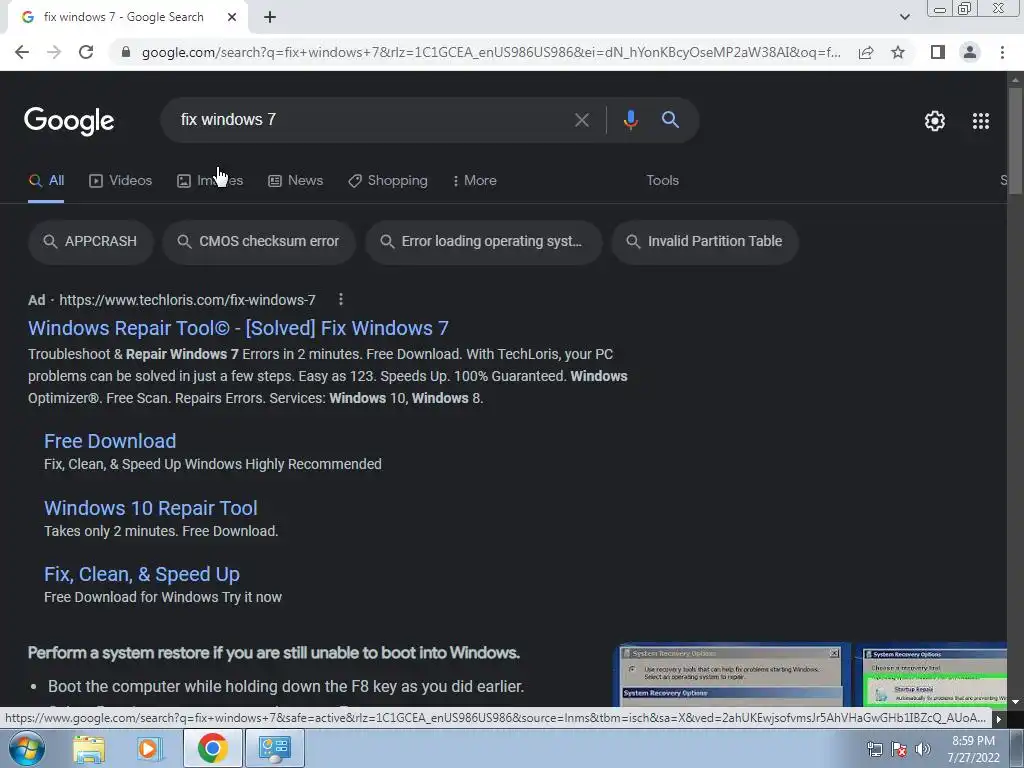
Task: Select the 'Error loading operating syst...' chip
Action: tap(483, 242)
